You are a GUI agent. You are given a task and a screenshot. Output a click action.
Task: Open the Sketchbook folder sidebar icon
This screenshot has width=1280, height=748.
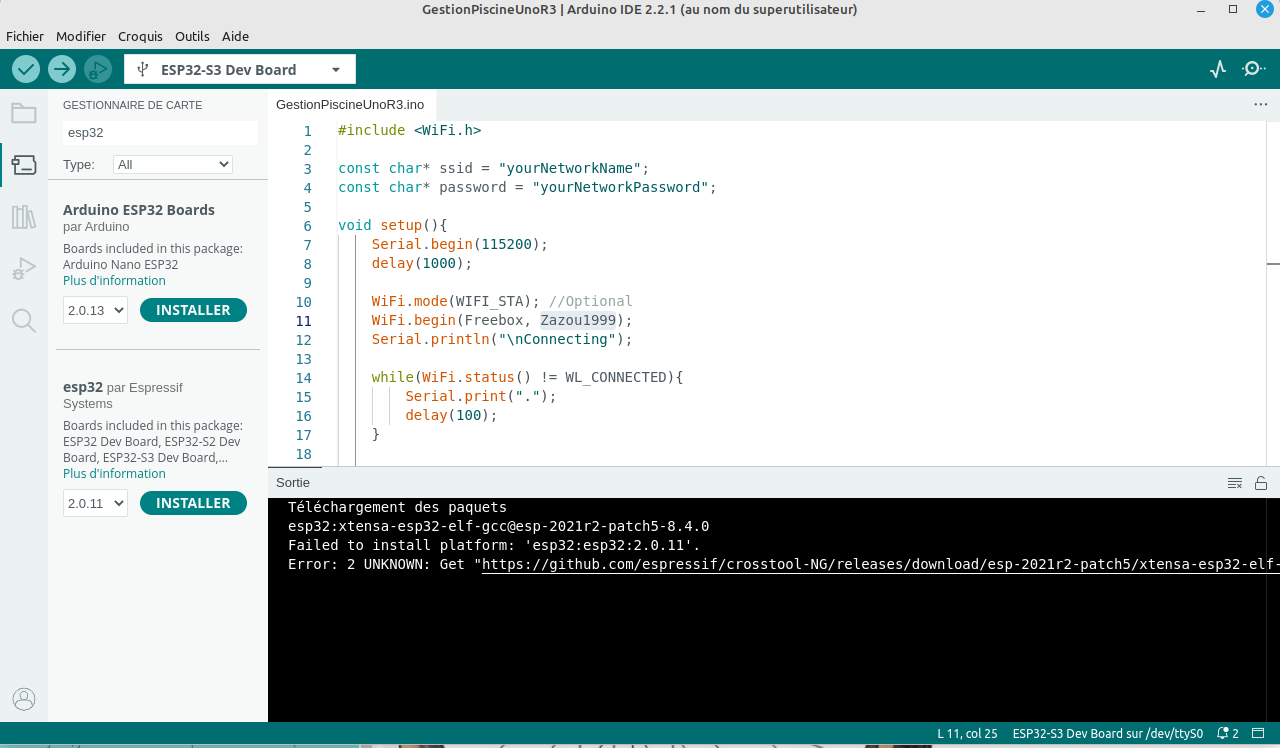tap(24, 112)
